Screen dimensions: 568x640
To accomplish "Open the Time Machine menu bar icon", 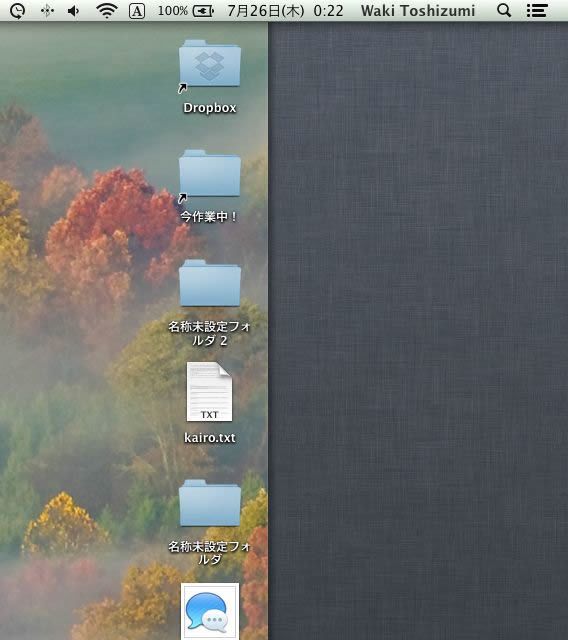I will pos(18,11).
